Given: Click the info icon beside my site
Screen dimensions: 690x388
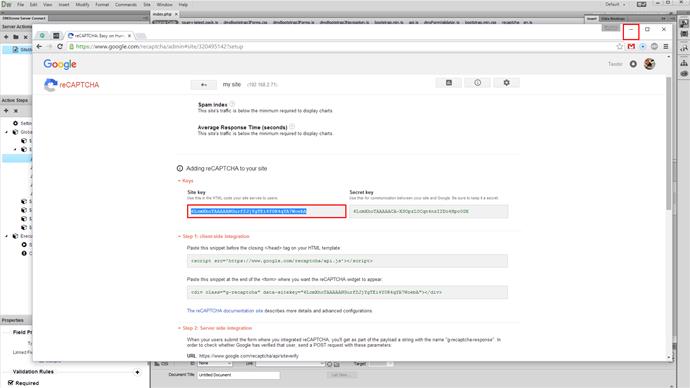Looking at the screenshot, I should 477,83.
